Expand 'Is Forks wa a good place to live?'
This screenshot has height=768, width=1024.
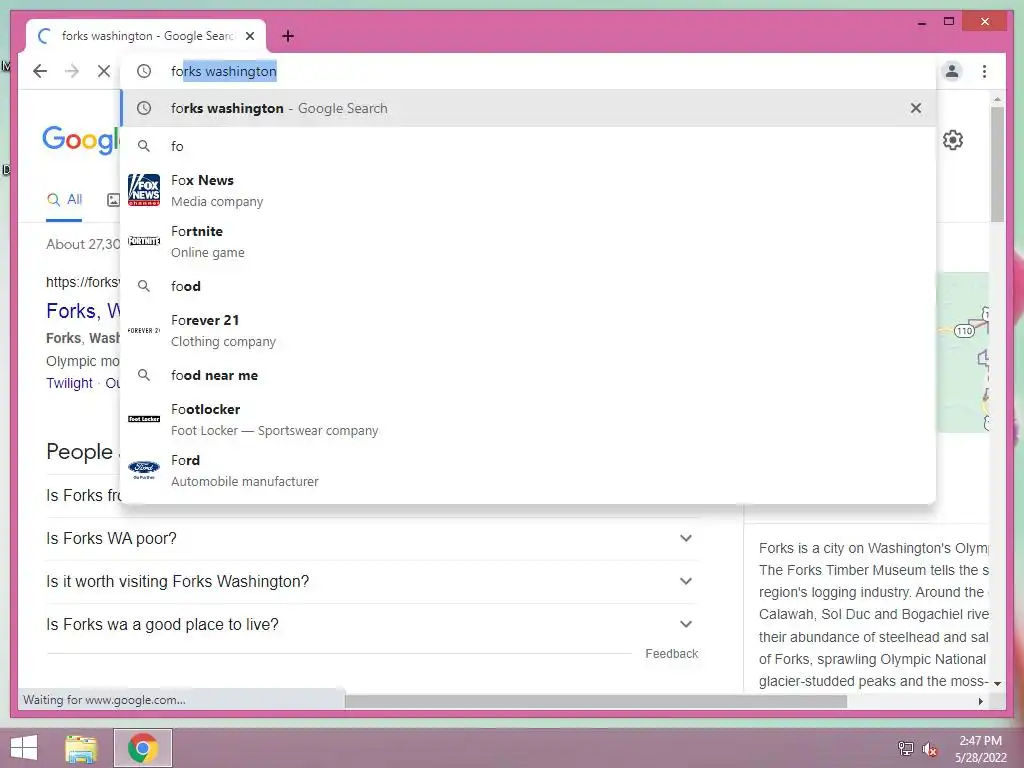click(372, 624)
